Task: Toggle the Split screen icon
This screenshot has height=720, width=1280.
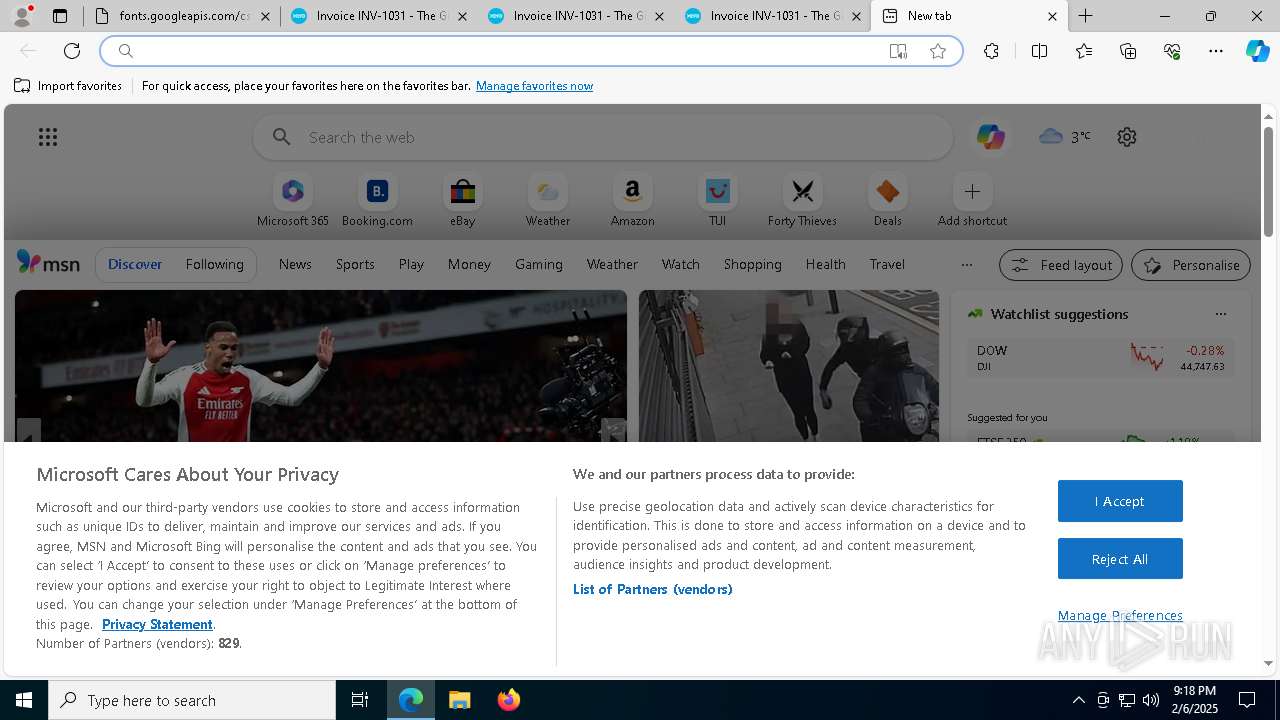Action: point(1039,51)
